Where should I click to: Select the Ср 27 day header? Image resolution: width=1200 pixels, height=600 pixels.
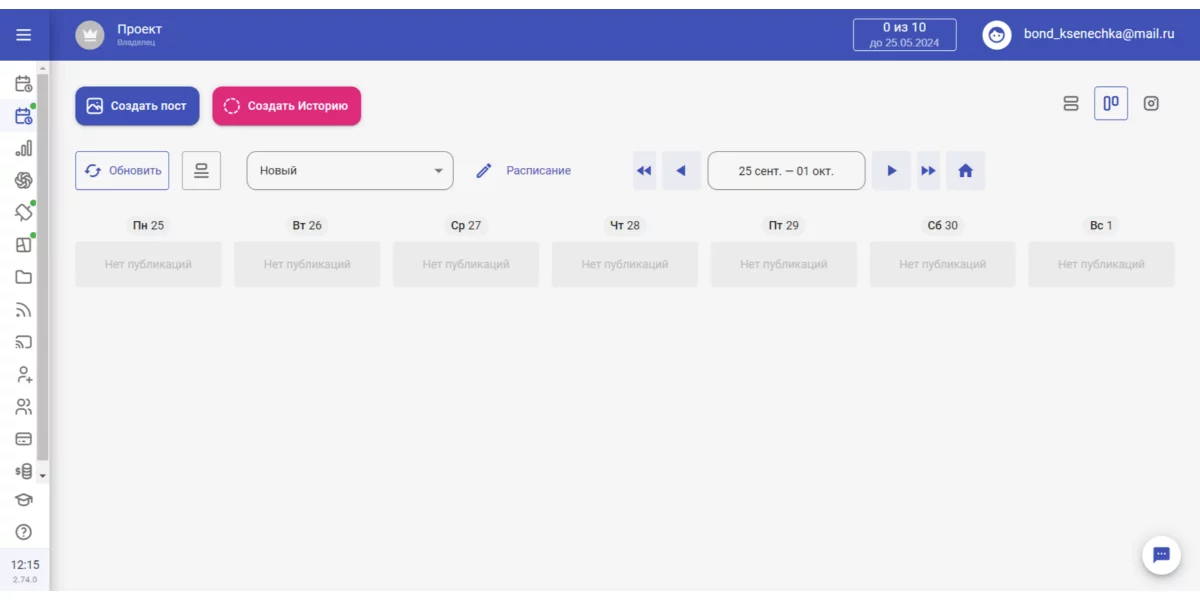(466, 226)
